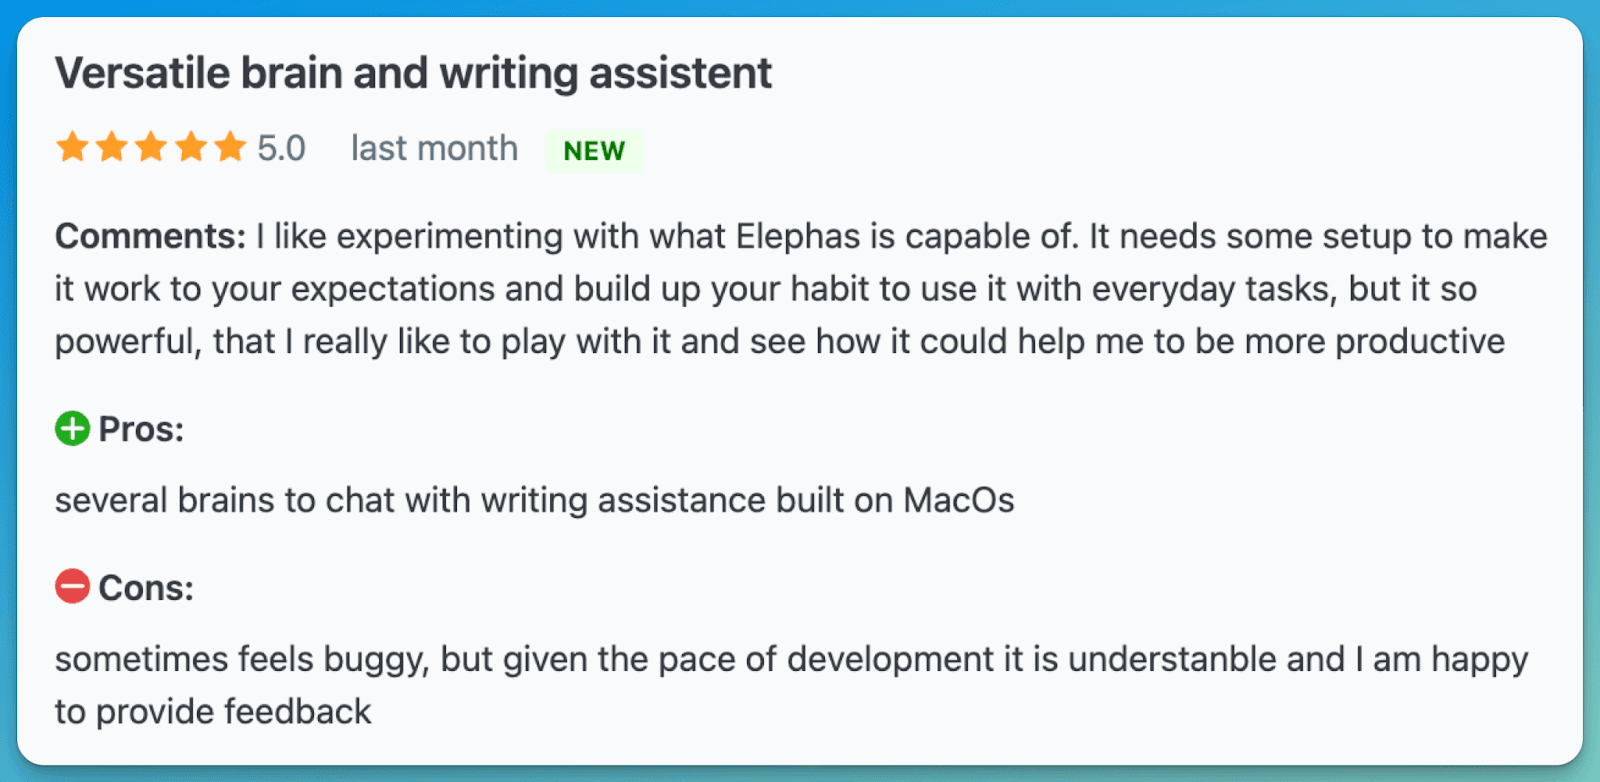Click "to provide feedback" in the cons
1600x782 pixels.
click(x=213, y=712)
